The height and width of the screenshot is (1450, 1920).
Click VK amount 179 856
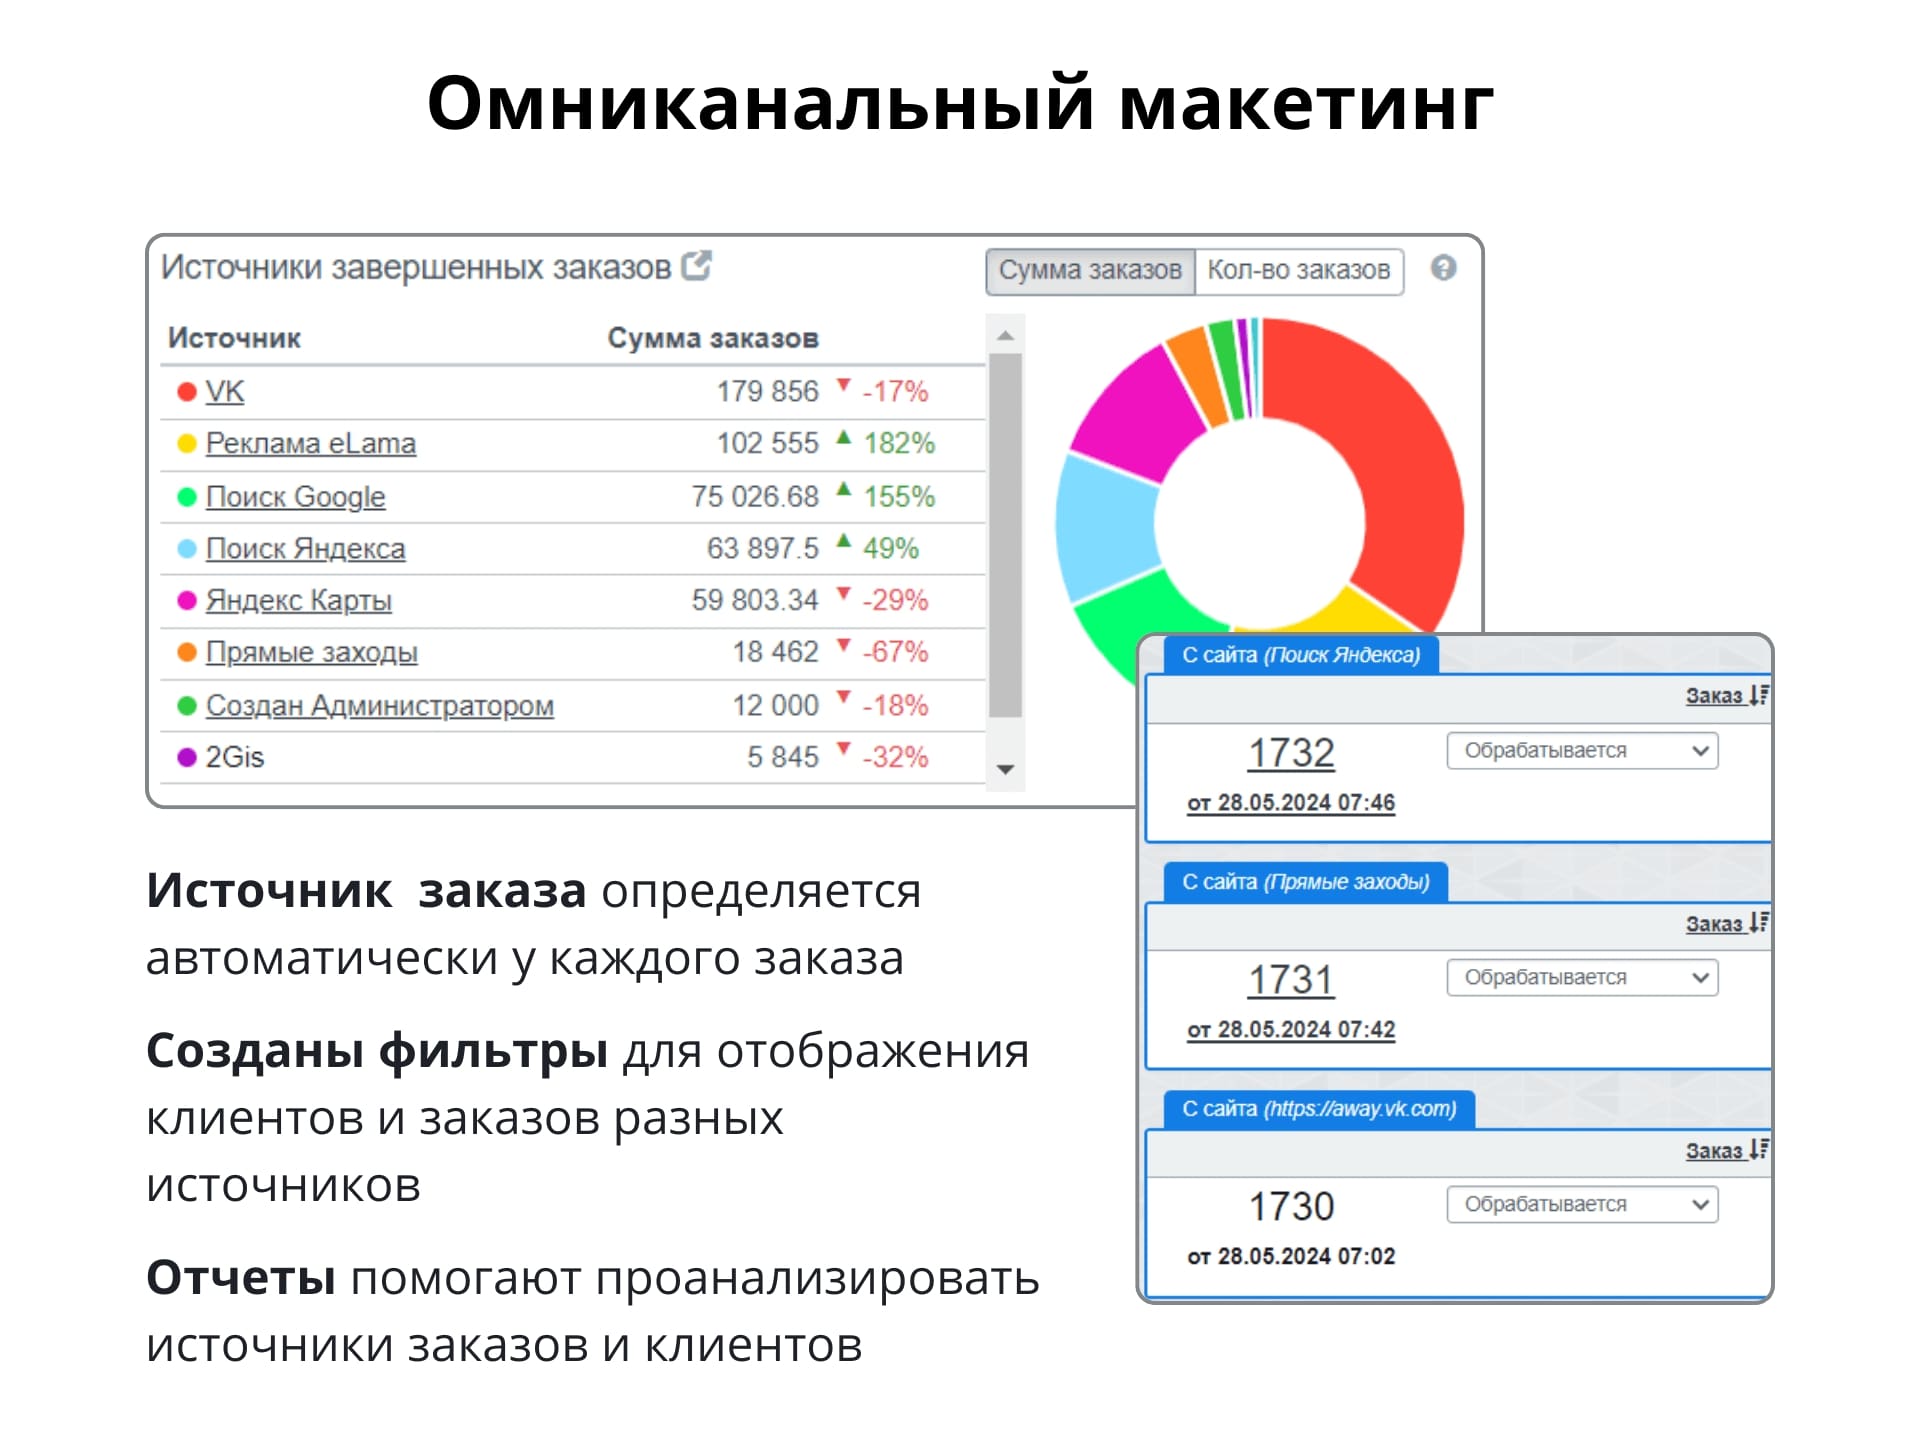(x=767, y=392)
